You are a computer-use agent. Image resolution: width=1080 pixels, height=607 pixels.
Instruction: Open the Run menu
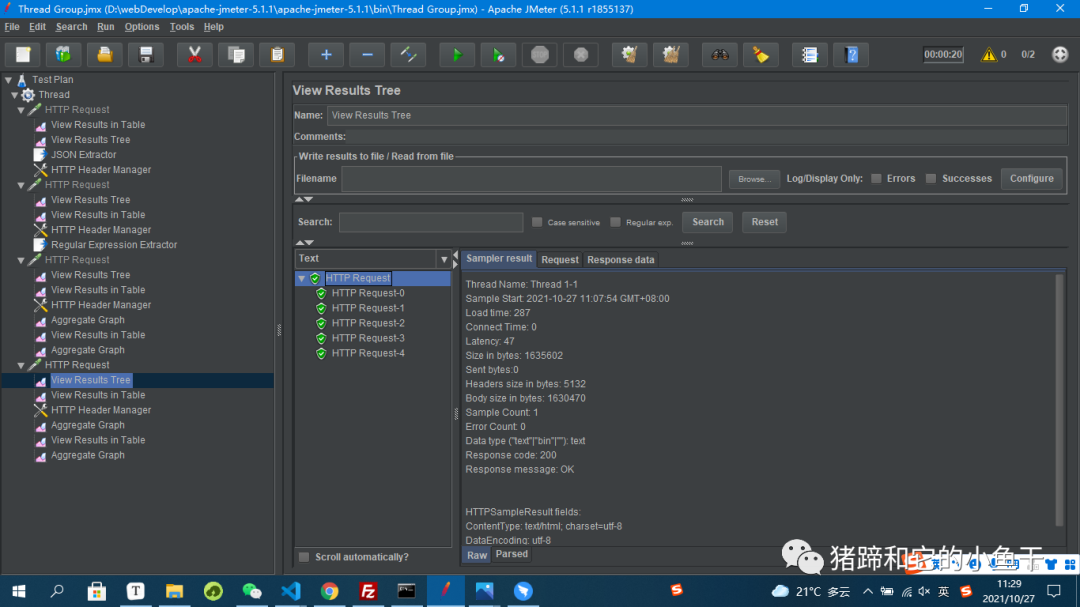pyautogui.click(x=105, y=27)
